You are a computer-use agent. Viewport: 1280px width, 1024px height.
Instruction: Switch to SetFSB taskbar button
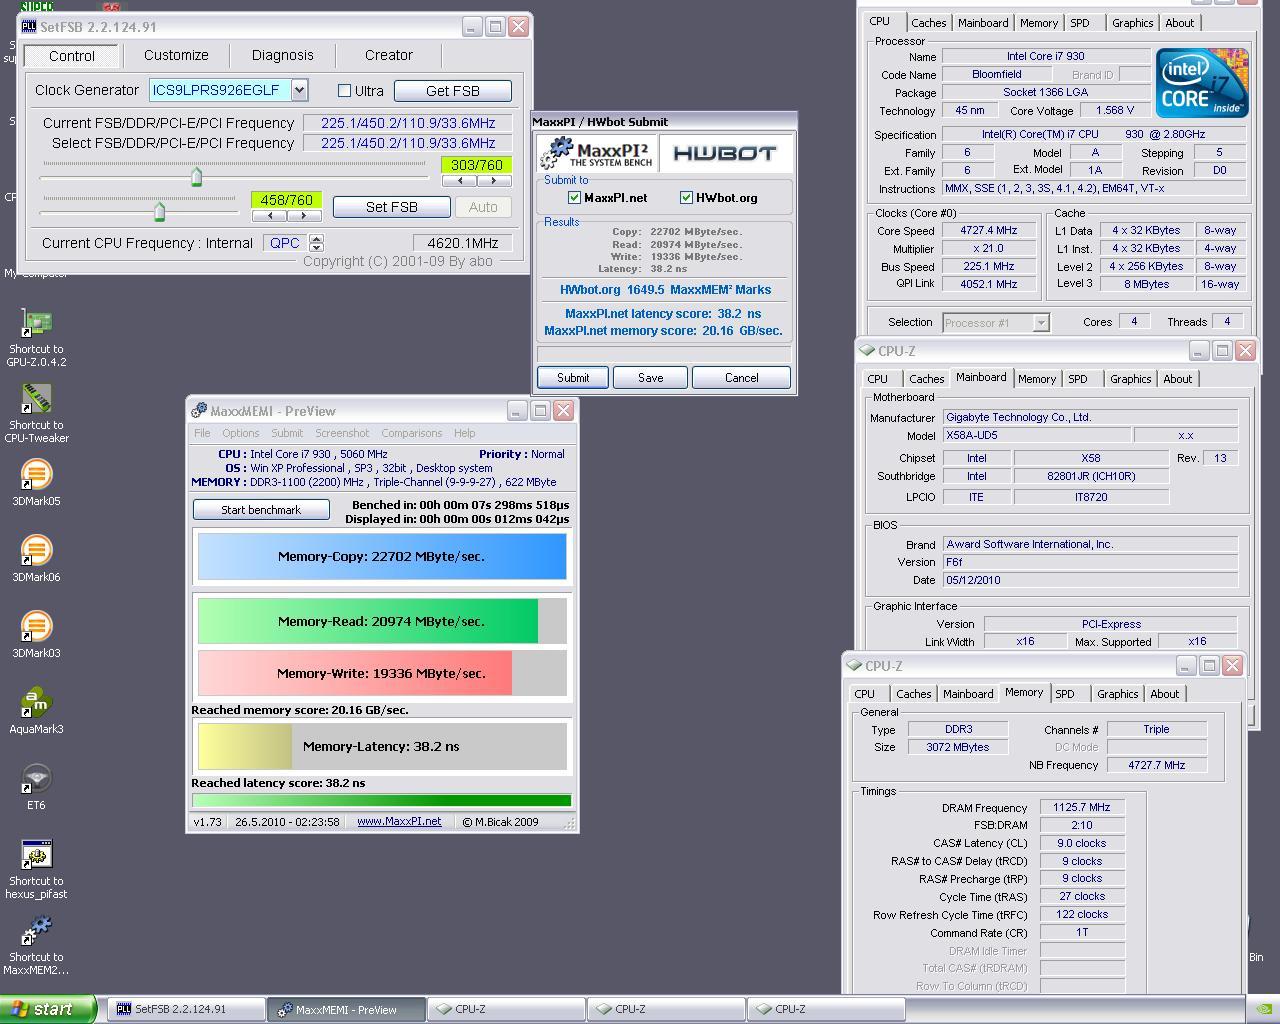point(186,1009)
